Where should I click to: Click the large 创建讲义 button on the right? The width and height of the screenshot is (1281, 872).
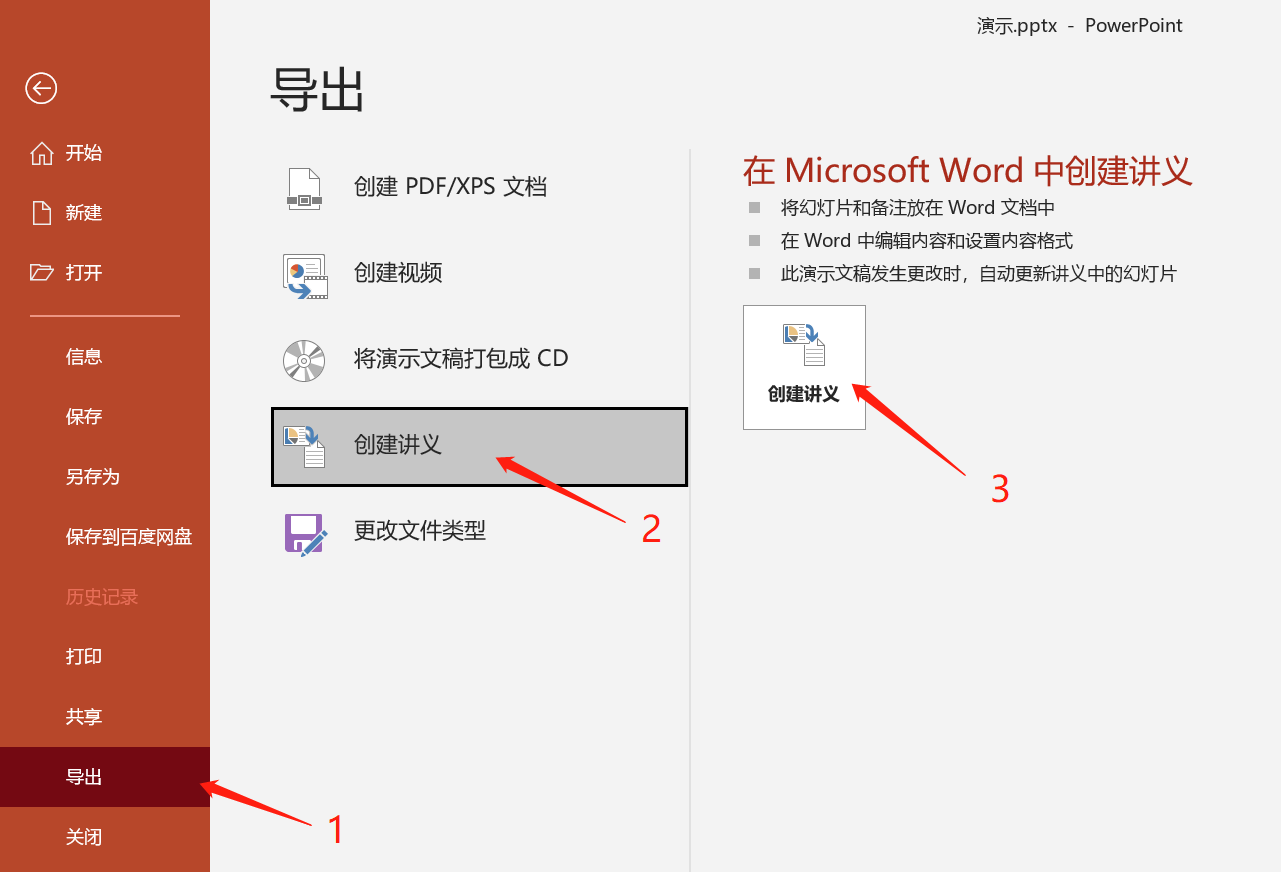804,366
